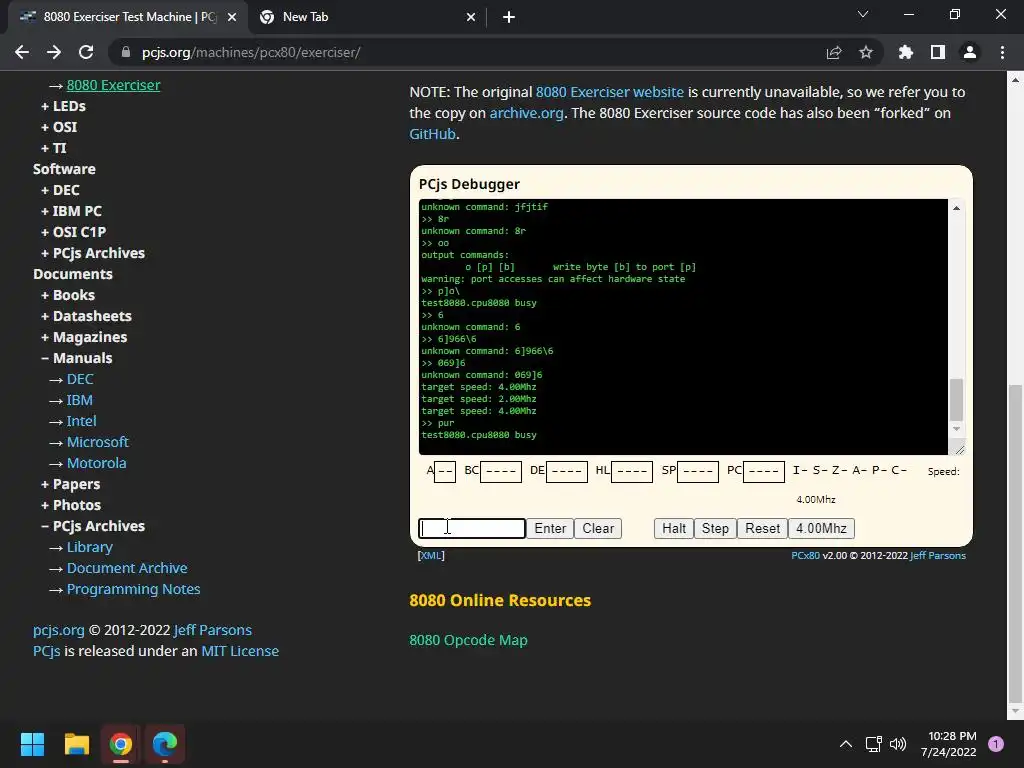Viewport: 1024px width, 768px height.
Task: Open the IBM manuals link
Action: pos(80,400)
